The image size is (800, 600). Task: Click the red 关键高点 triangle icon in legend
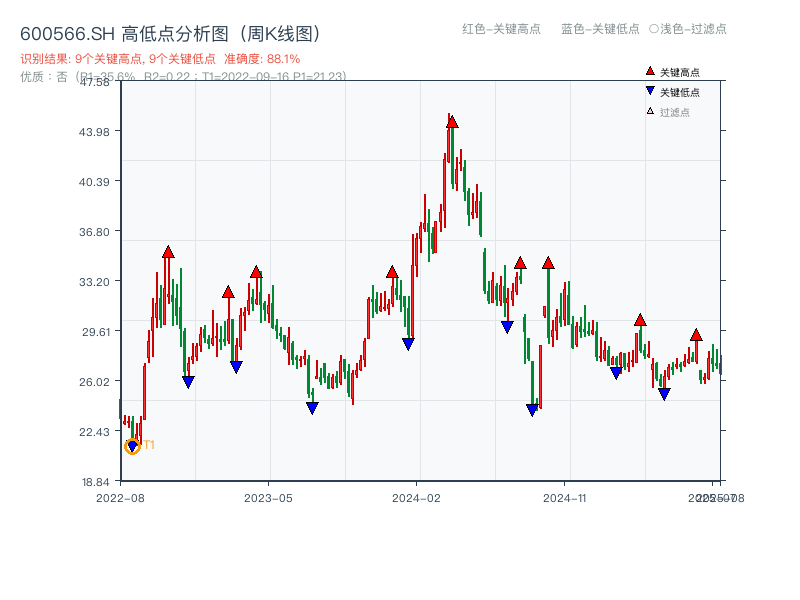(x=649, y=71)
